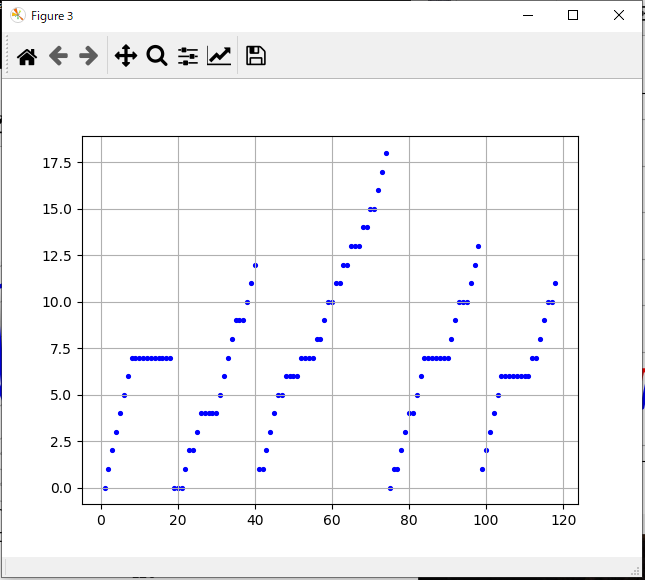Click the x-axis label 80
The image size is (645, 580).
(409, 520)
